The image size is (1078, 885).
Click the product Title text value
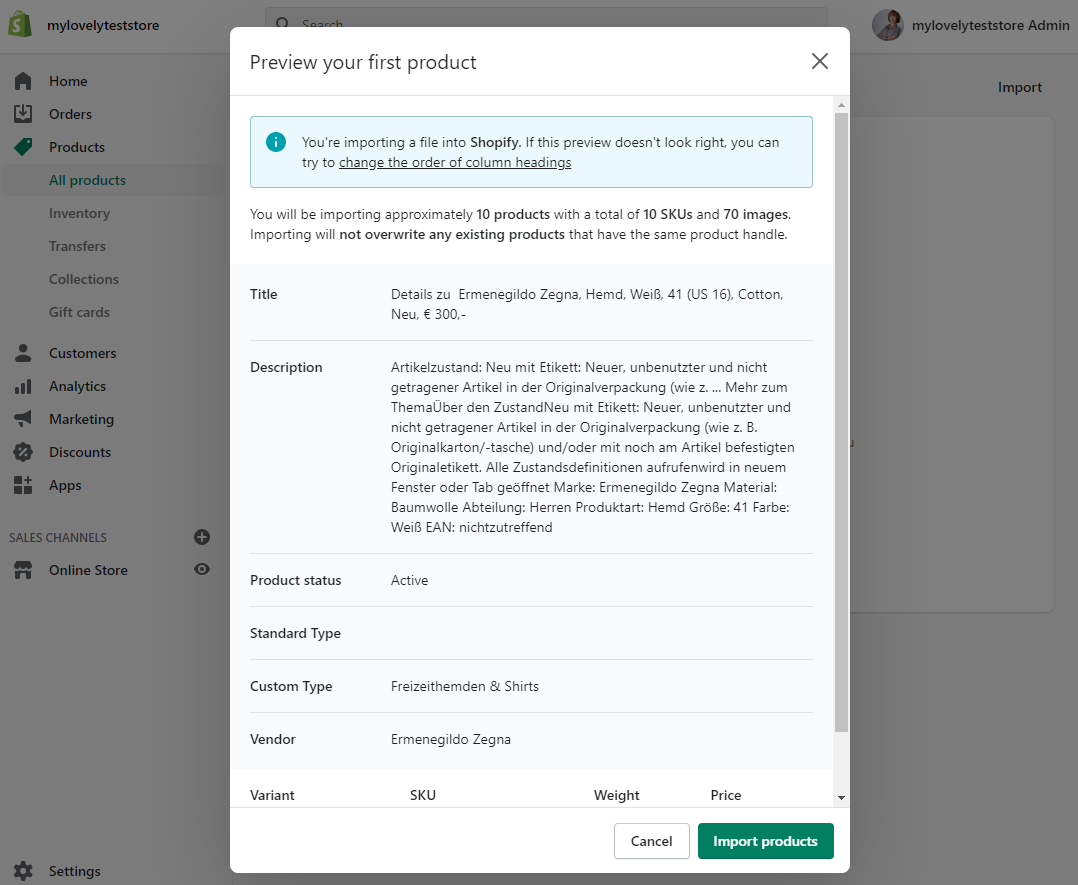tap(587, 304)
